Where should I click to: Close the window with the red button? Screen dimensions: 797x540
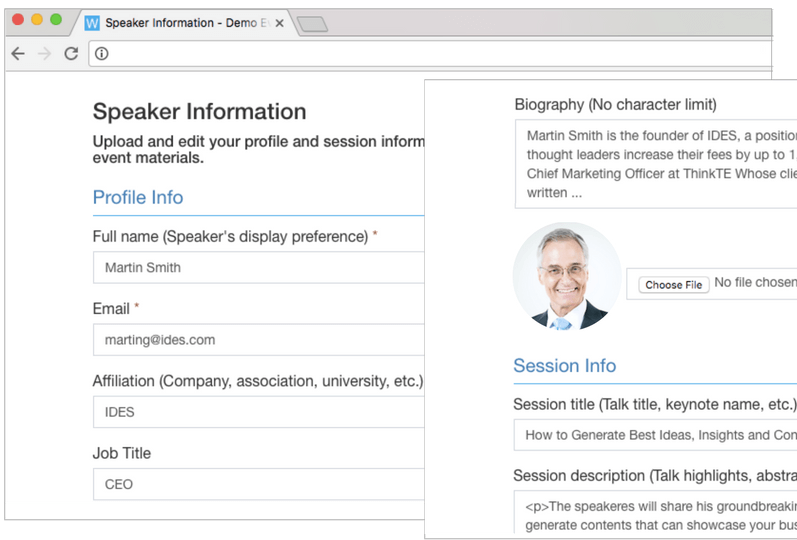click(x=18, y=20)
